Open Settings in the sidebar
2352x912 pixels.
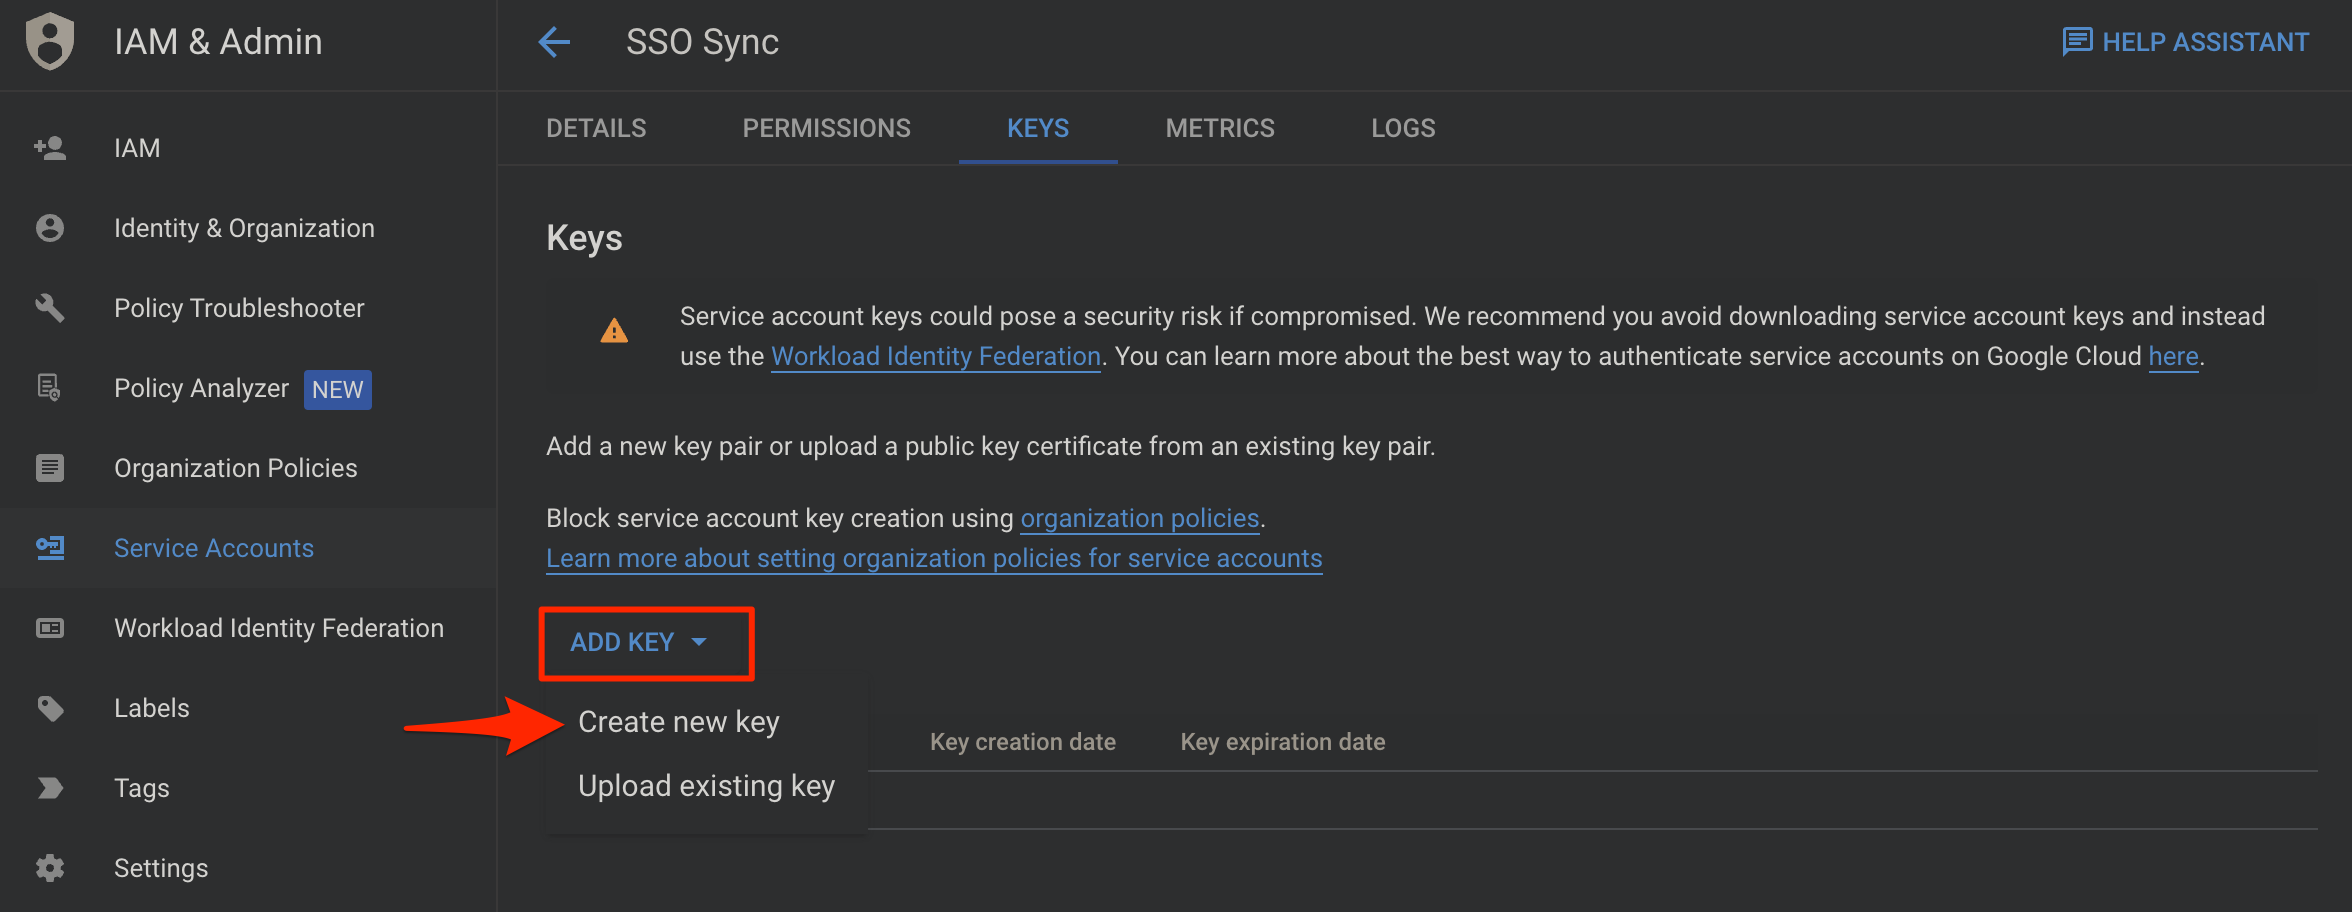pyautogui.click(x=161, y=868)
